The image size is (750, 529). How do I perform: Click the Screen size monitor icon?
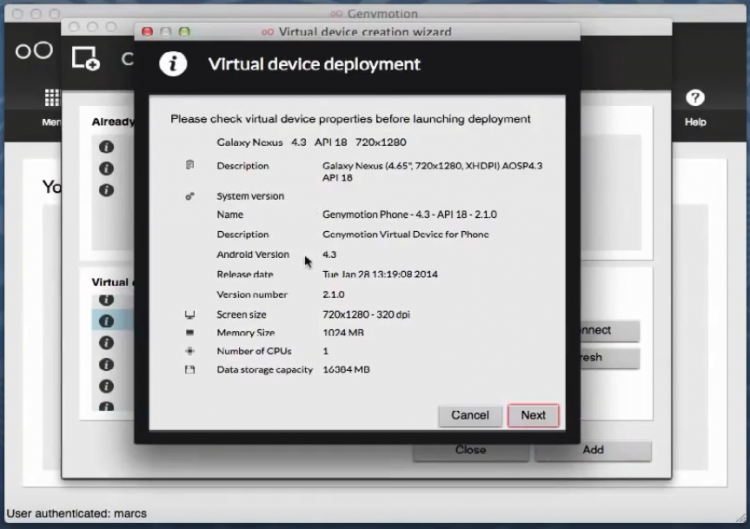[190, 314]
